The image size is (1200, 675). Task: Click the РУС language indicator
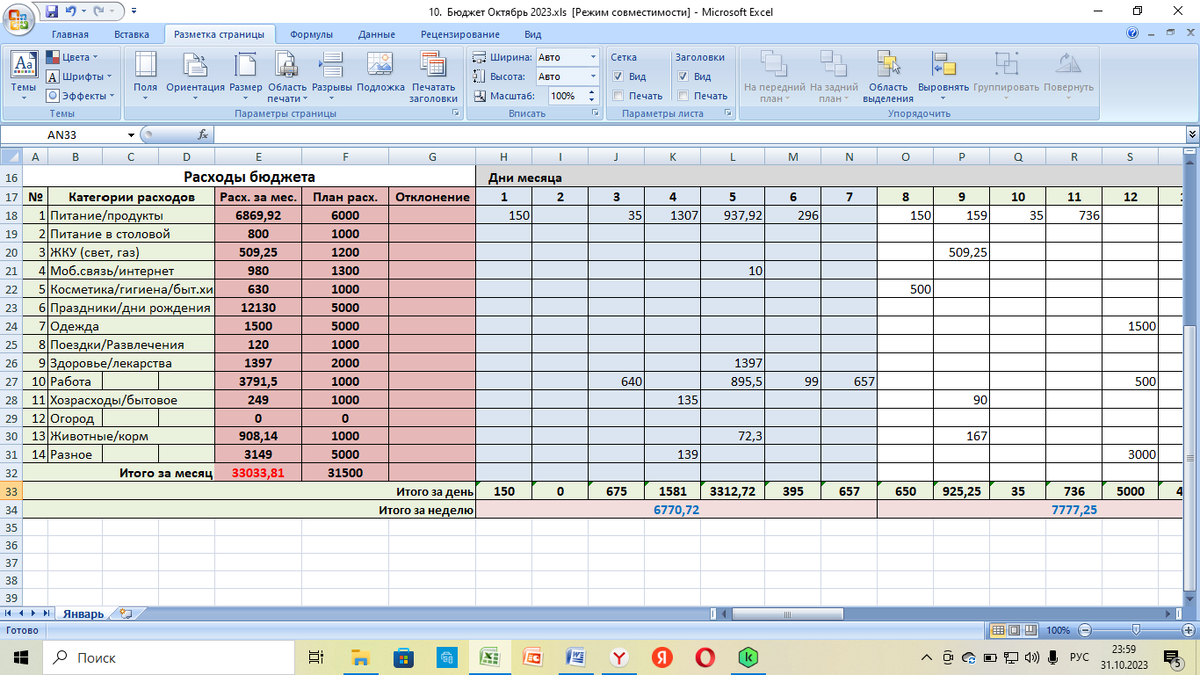coord(1079,657)
